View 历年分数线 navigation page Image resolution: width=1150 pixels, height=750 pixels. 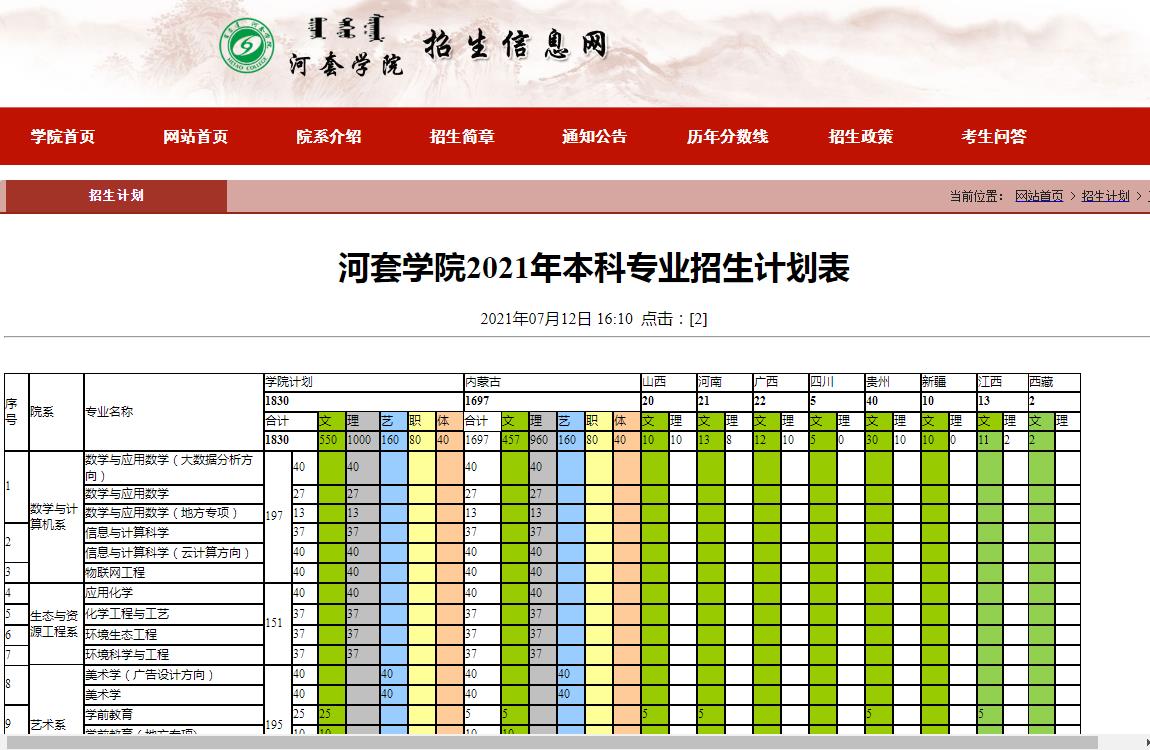pos(727,137)
